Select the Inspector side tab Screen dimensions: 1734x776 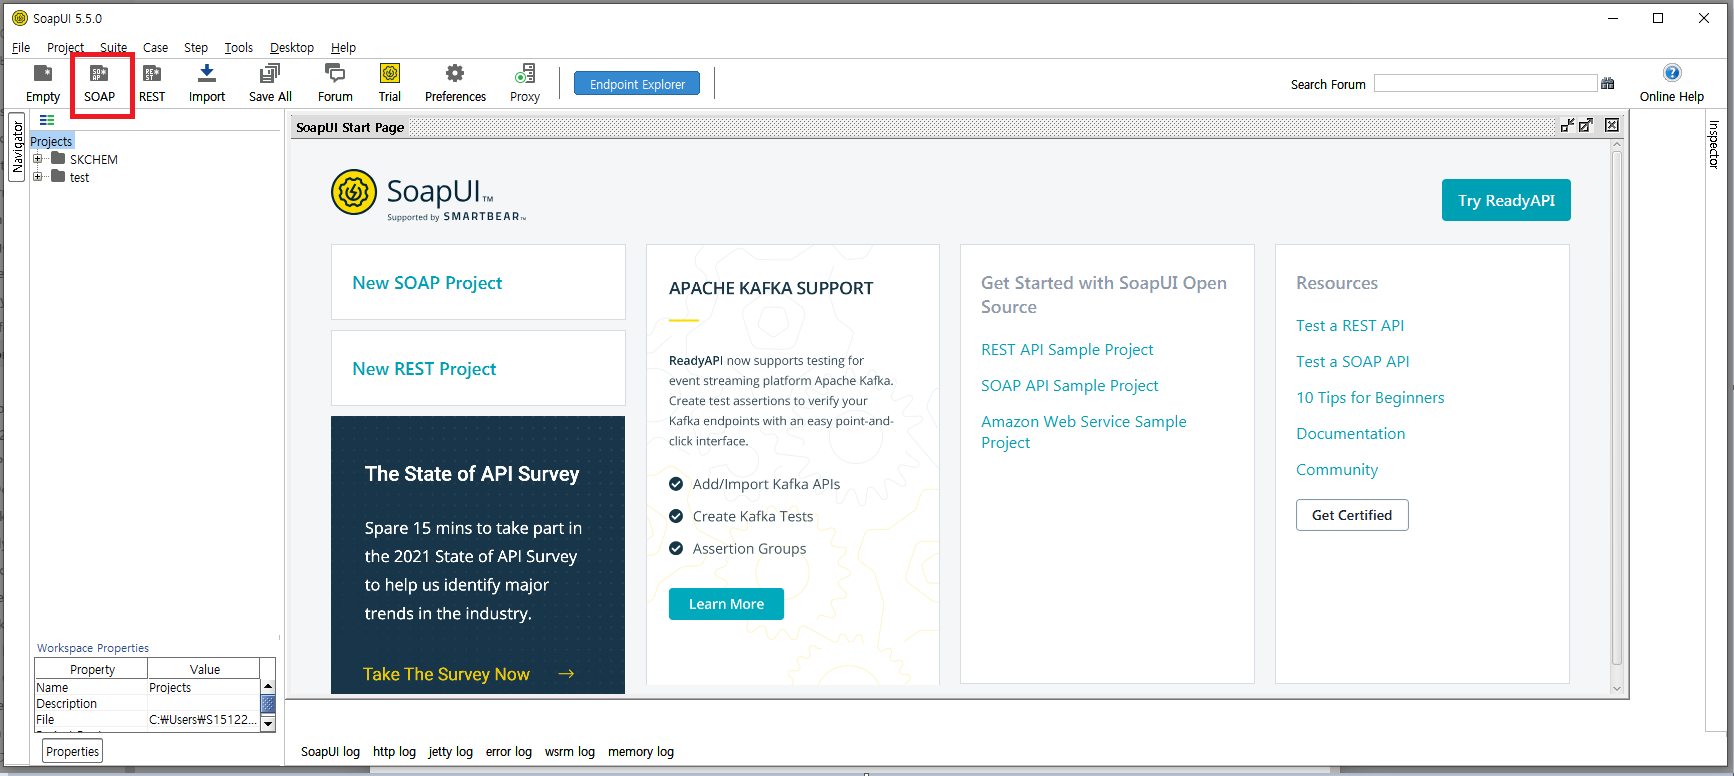point(1714,144)
